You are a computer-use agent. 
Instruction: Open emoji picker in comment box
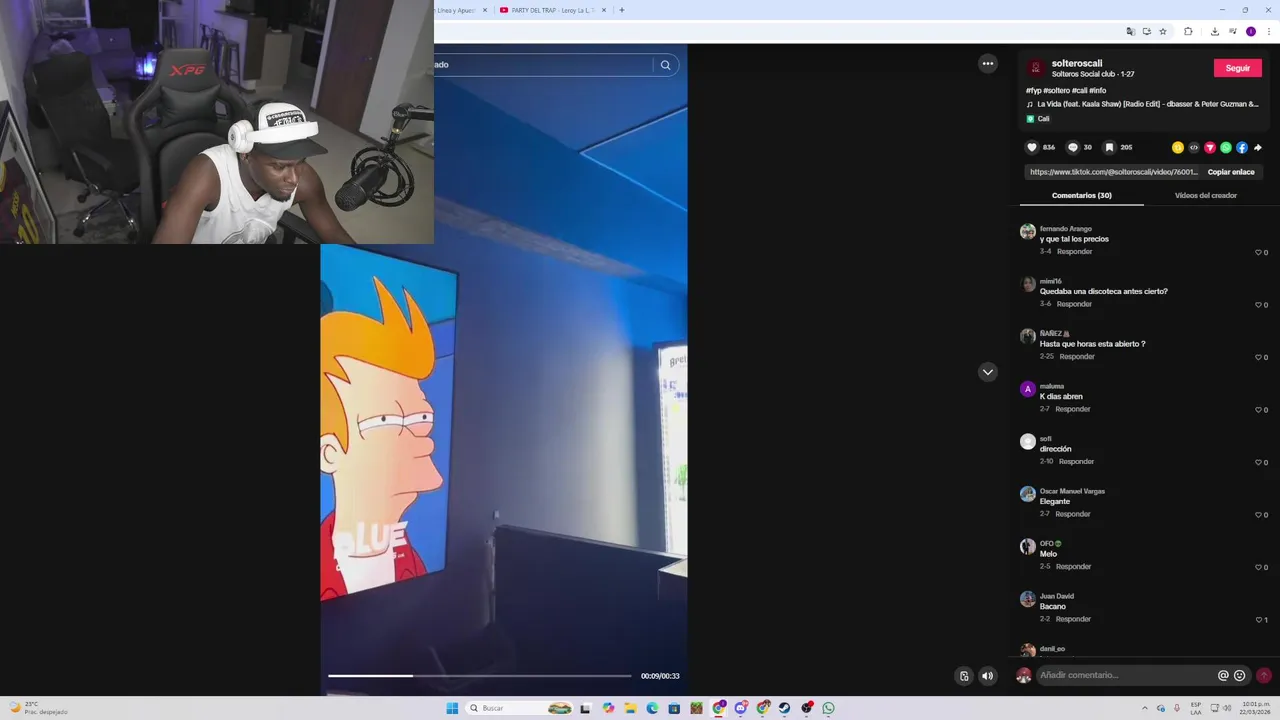1240,675
